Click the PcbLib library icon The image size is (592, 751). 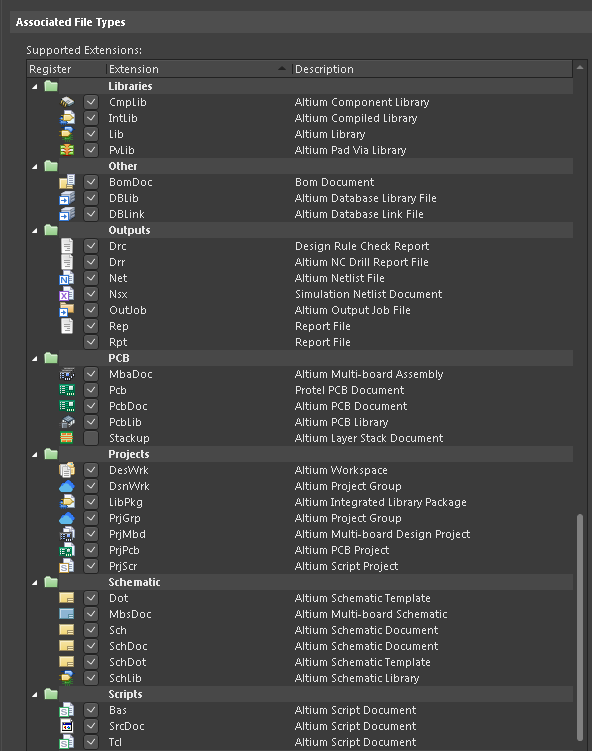[x=67, y=422]
